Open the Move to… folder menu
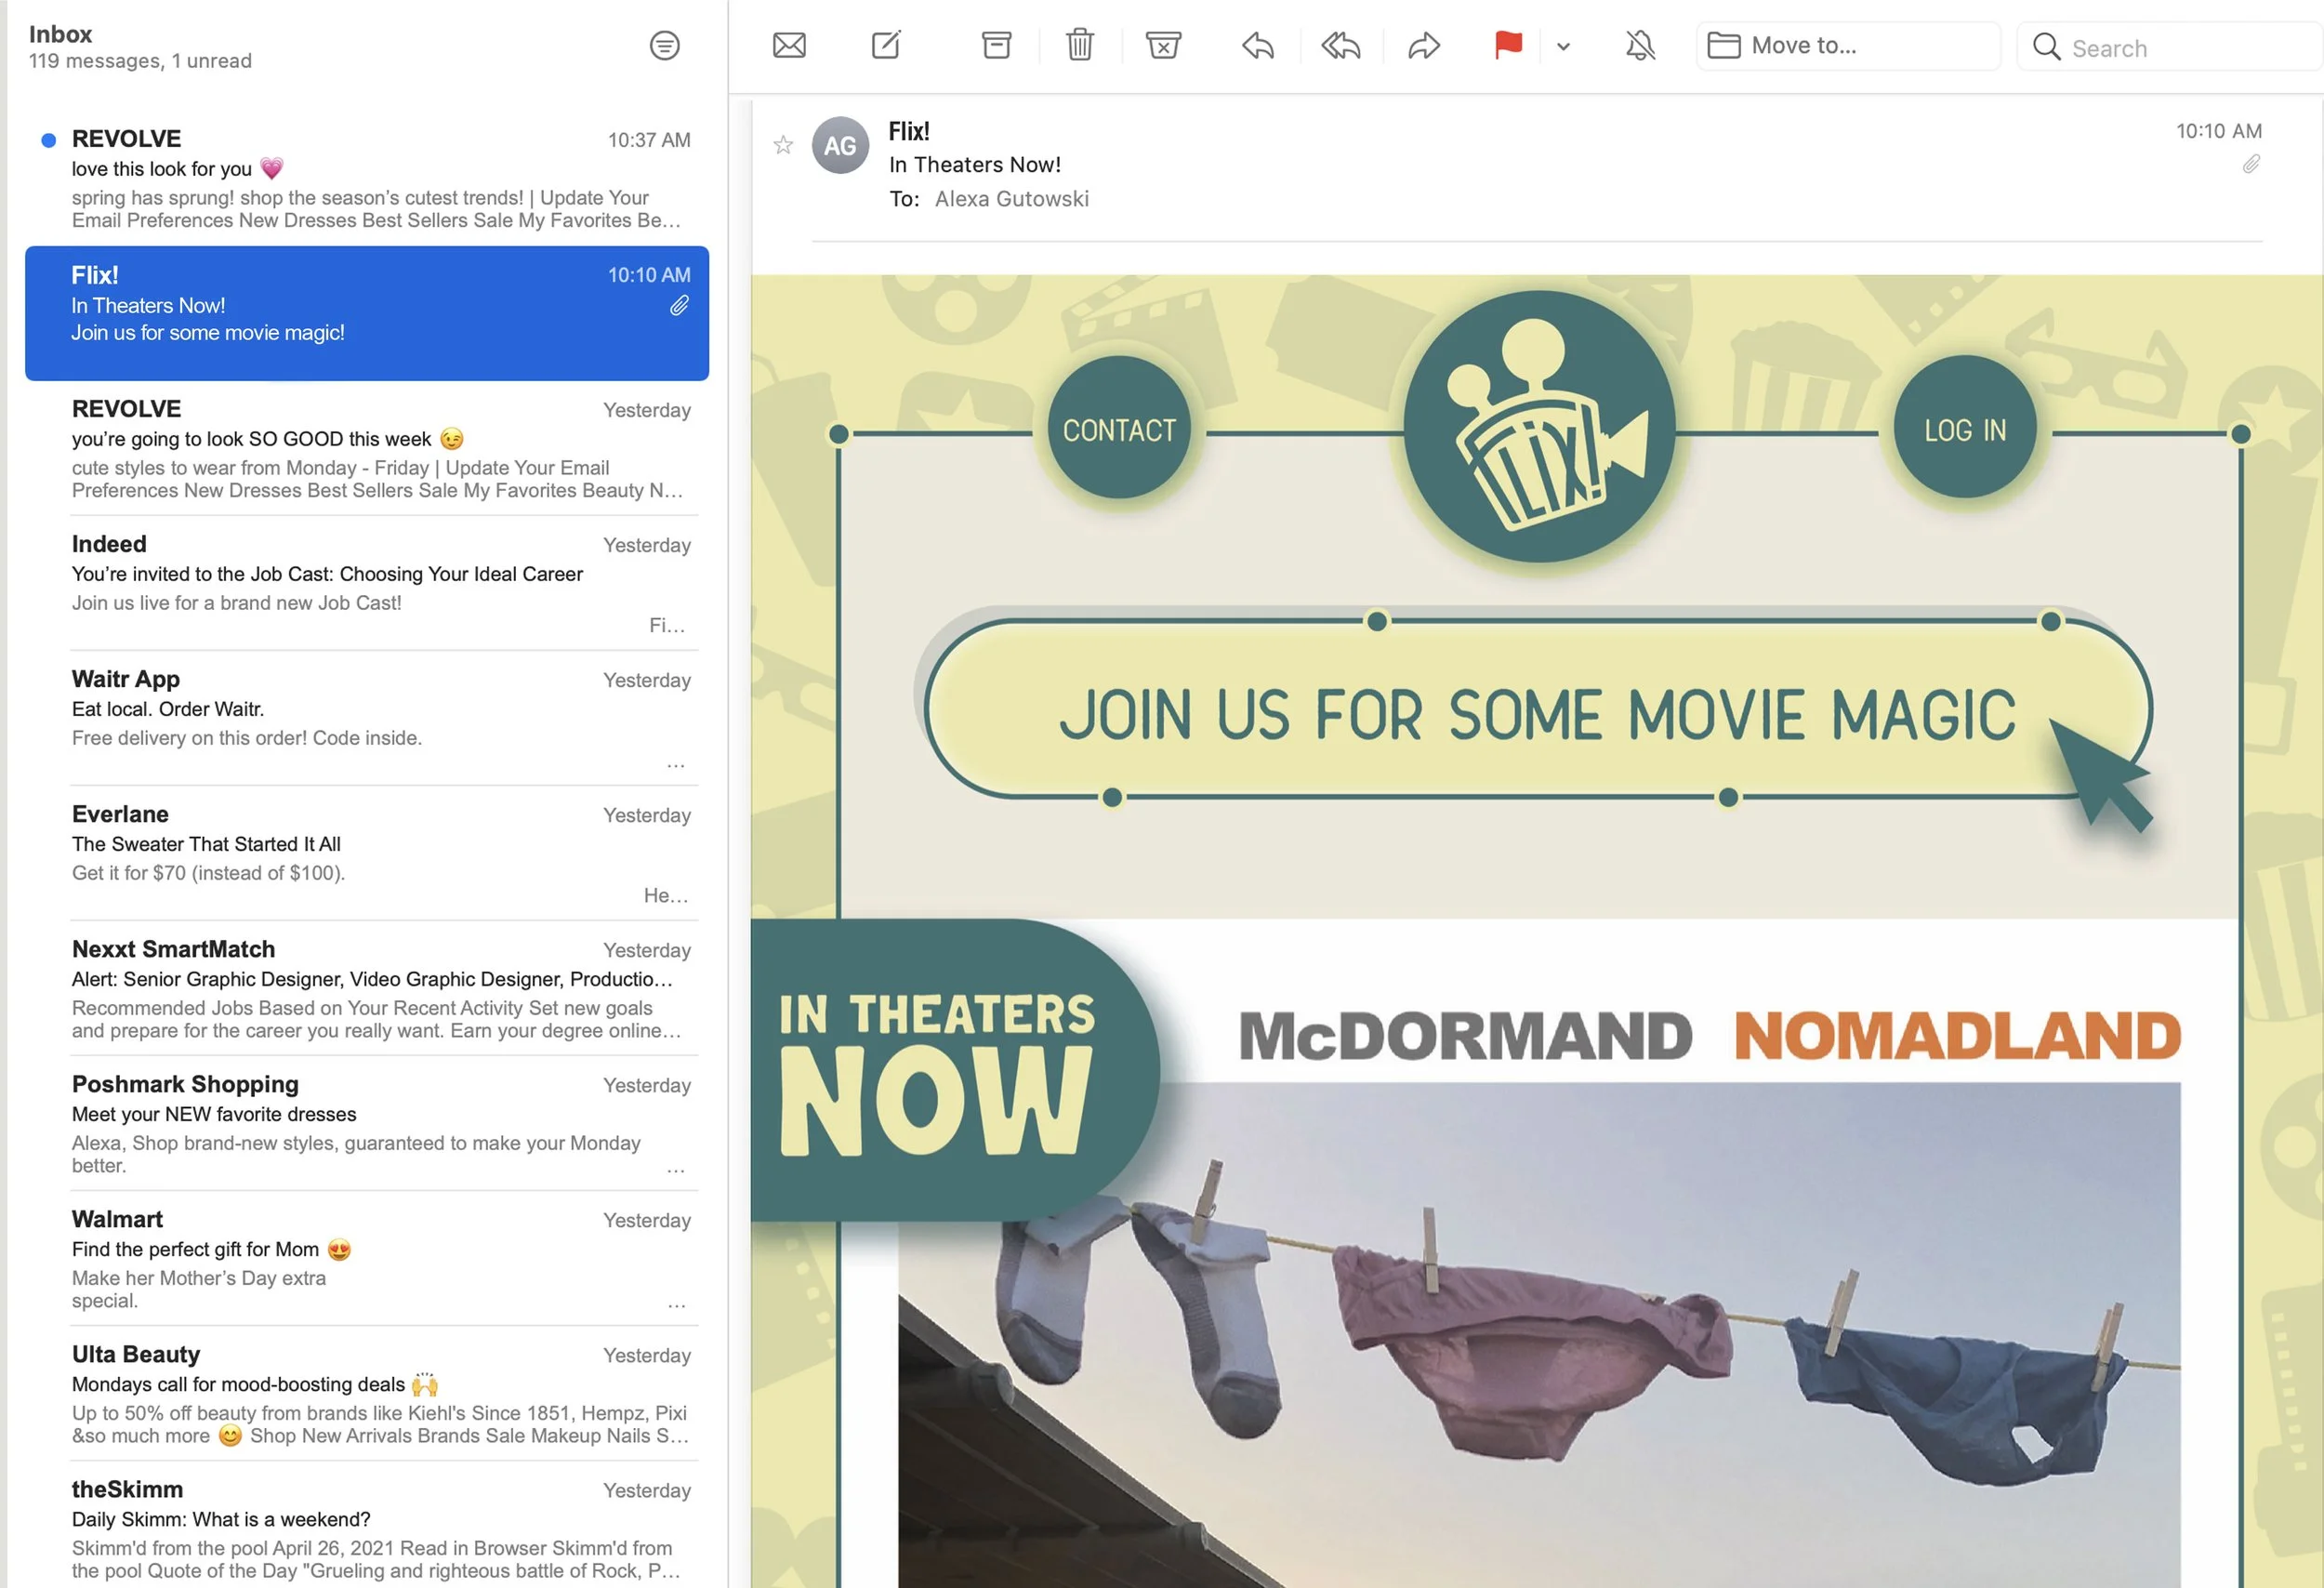Viewport: 2324px width, 1588px height. (x=1848, y=46)
